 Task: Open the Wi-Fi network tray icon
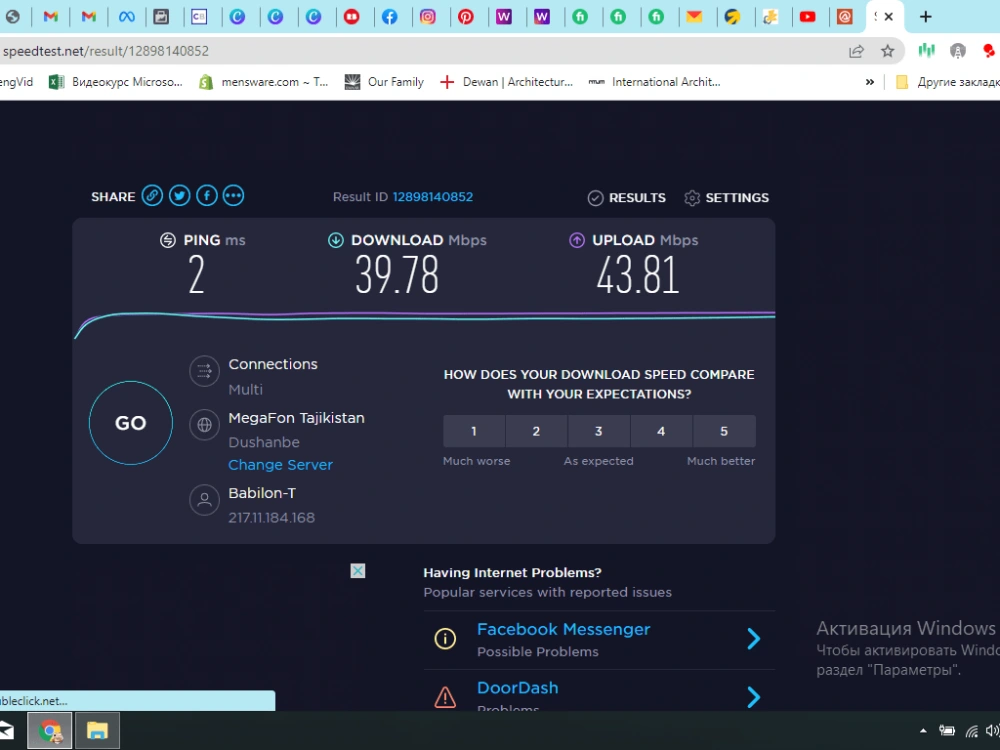coord(972,731)
